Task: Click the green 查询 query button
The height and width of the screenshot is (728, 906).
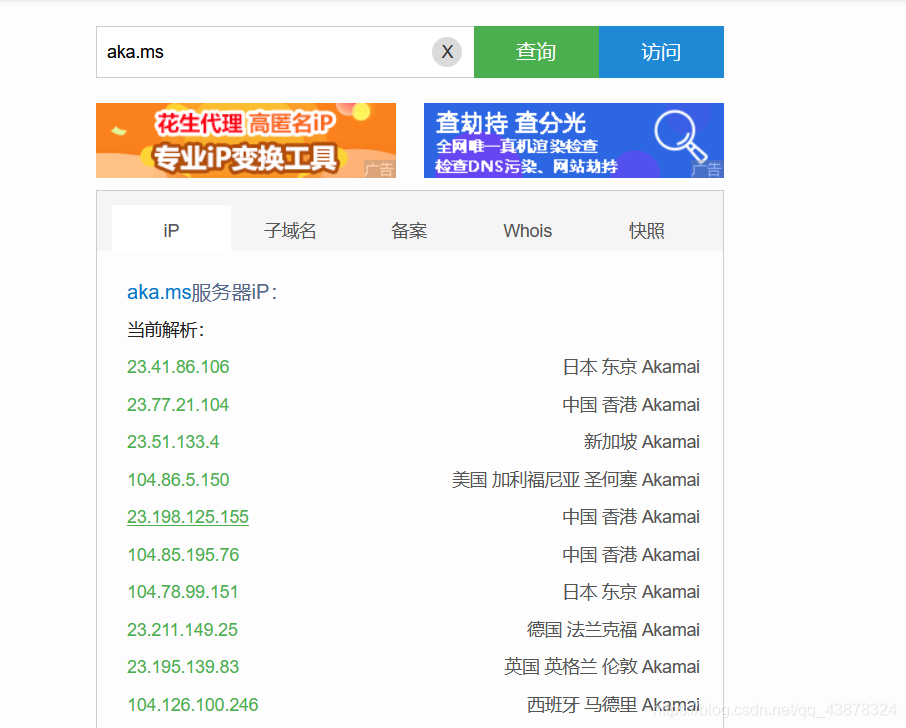Action: pos(536,52)
